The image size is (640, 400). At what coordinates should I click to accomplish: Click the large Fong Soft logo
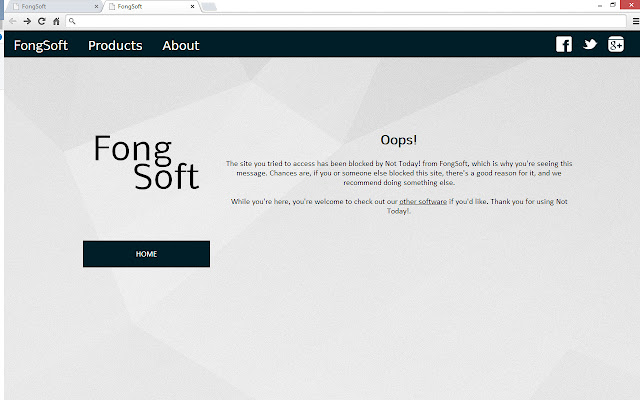coord(146,162)
